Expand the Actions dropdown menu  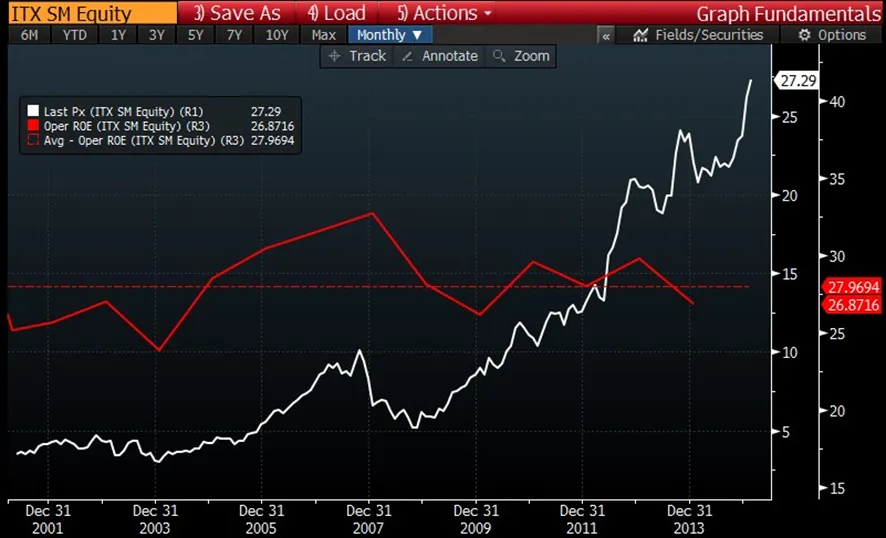point(444,13)
